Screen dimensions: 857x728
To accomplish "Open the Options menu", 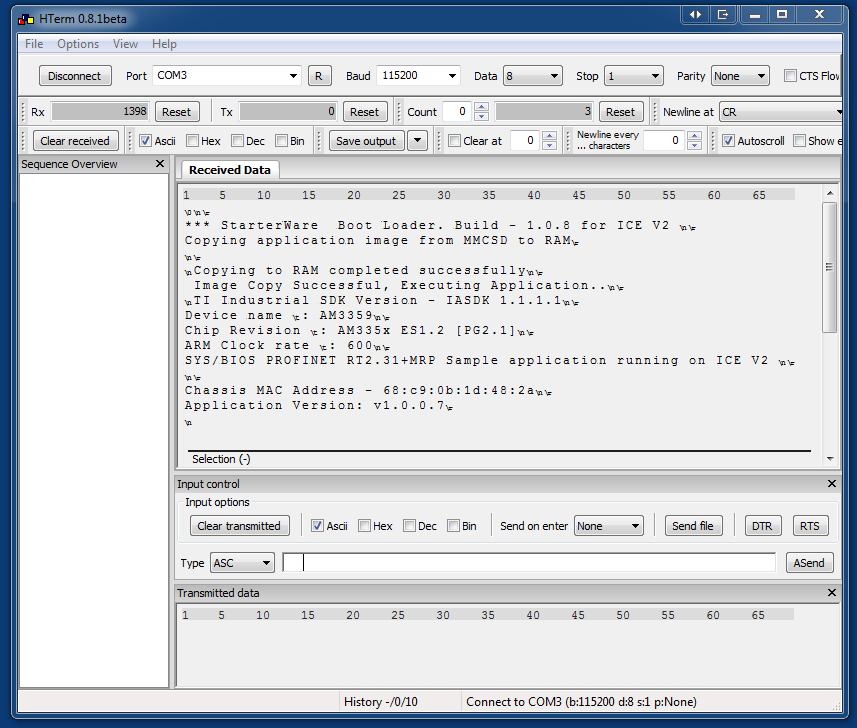I will 77,44.
